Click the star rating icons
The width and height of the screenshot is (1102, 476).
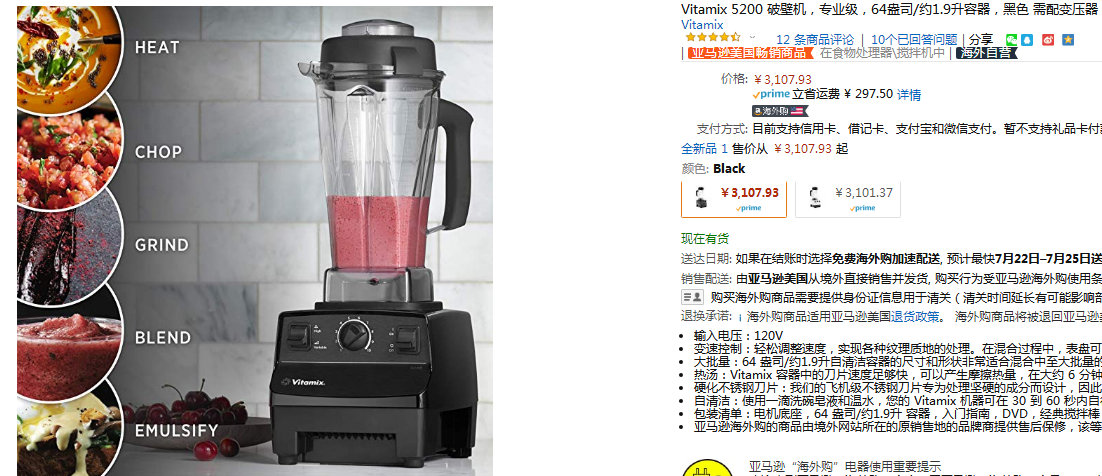pos(713,38)
